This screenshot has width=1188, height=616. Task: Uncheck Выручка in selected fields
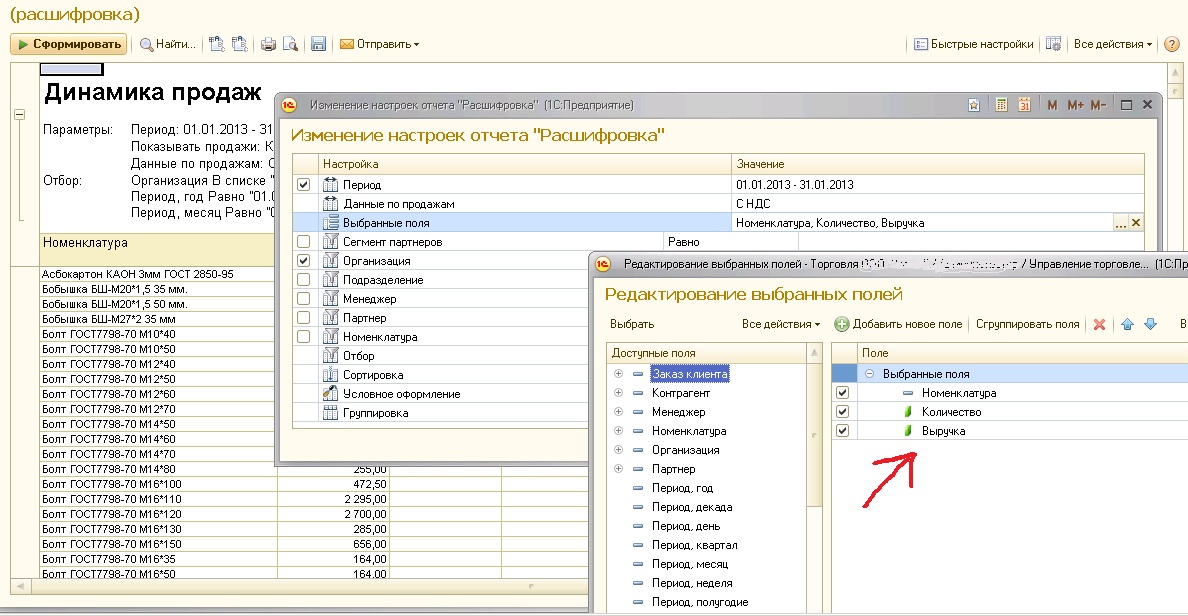point(843,430)
